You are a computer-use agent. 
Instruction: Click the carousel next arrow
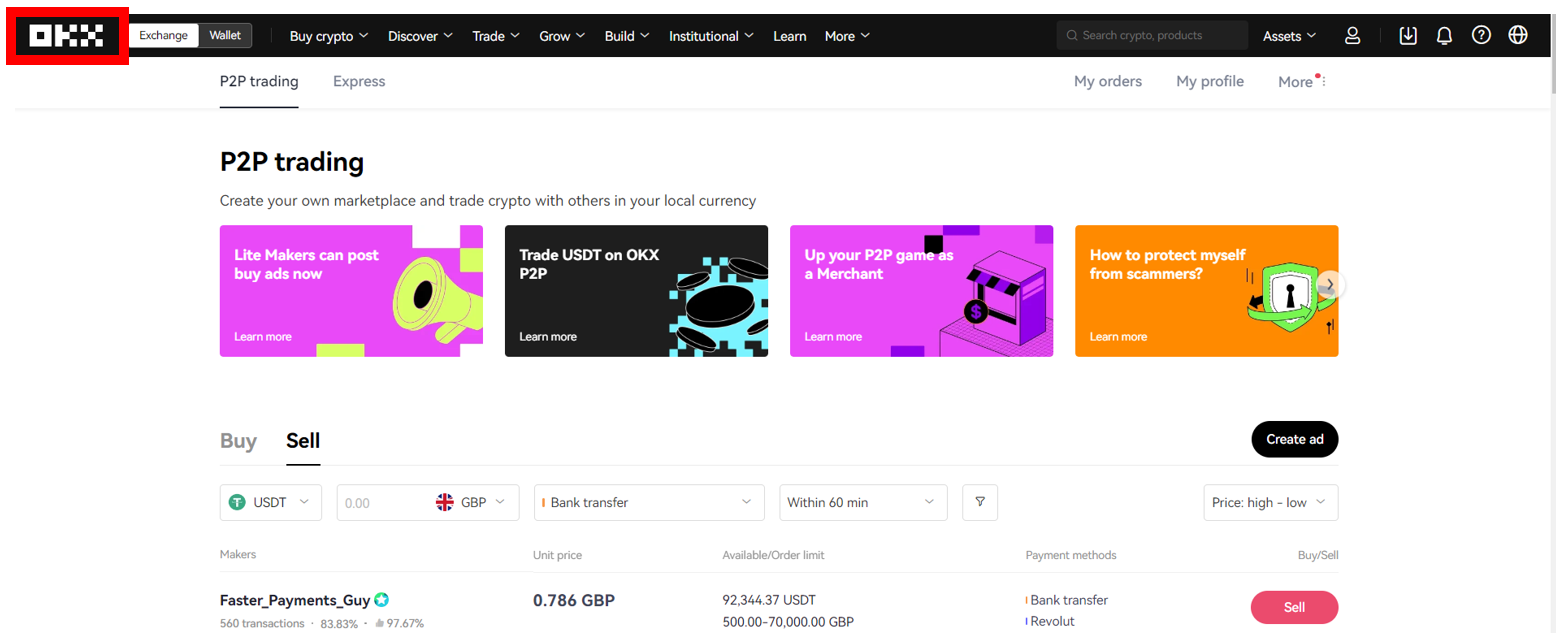[x=1330, y=284]
